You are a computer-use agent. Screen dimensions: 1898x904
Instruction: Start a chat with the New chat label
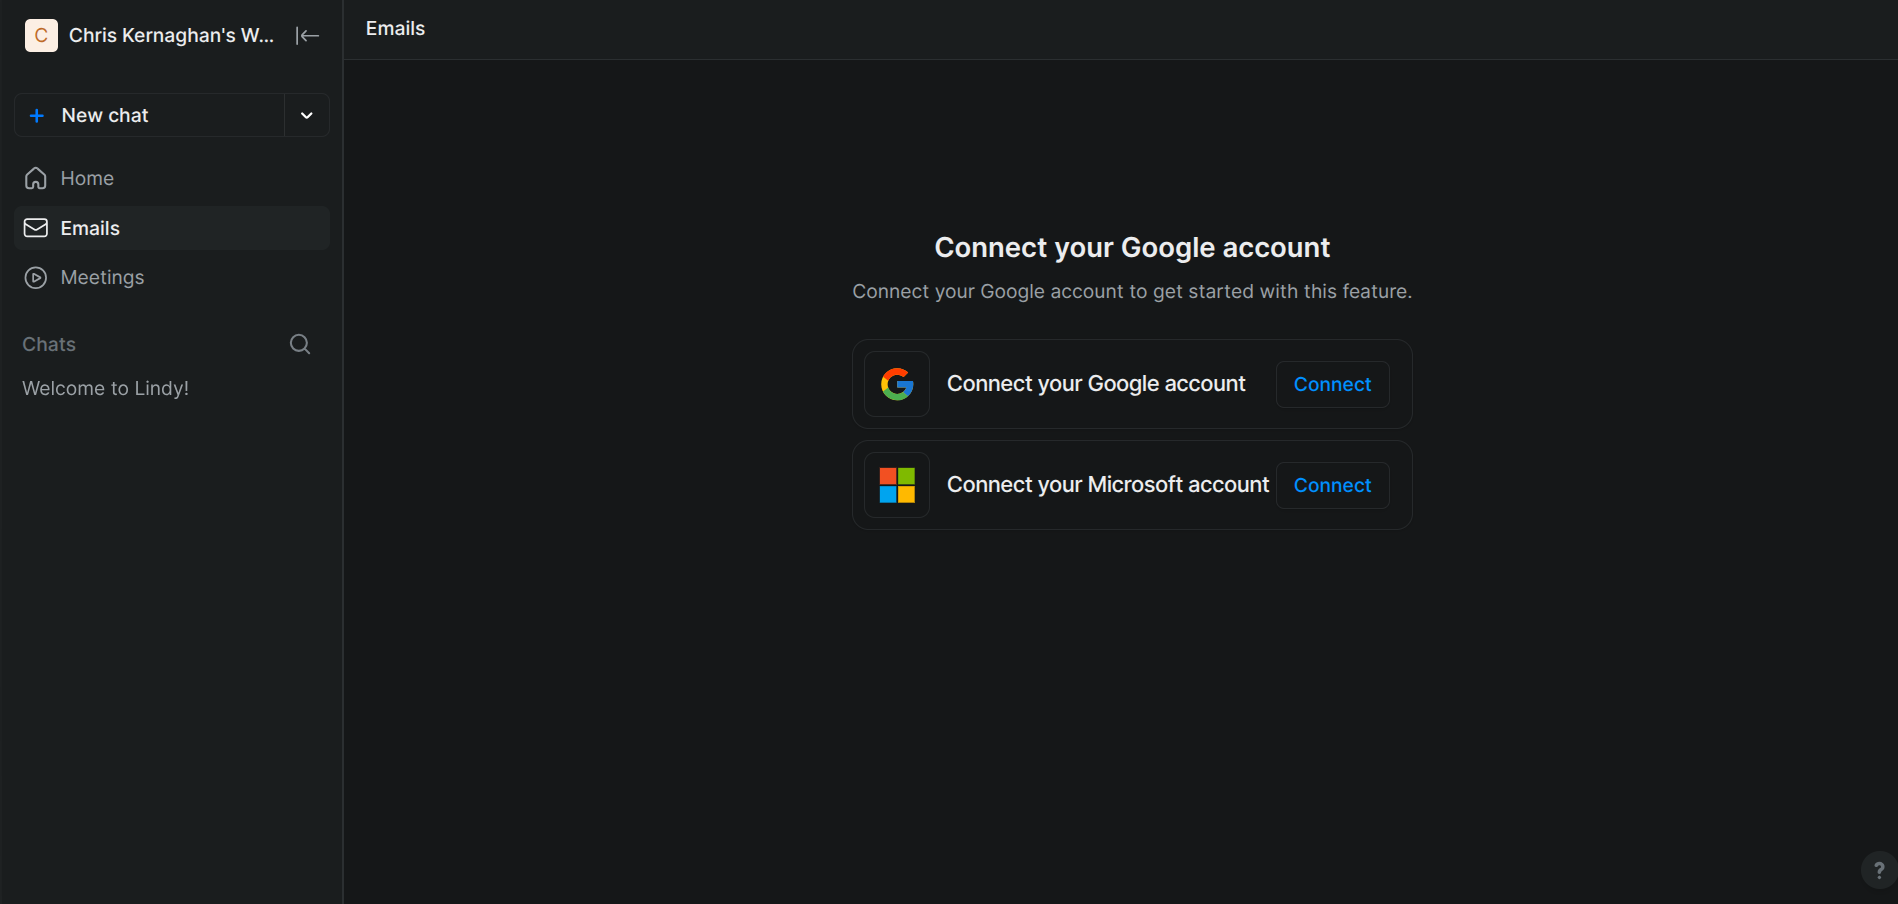click(105, 116)
